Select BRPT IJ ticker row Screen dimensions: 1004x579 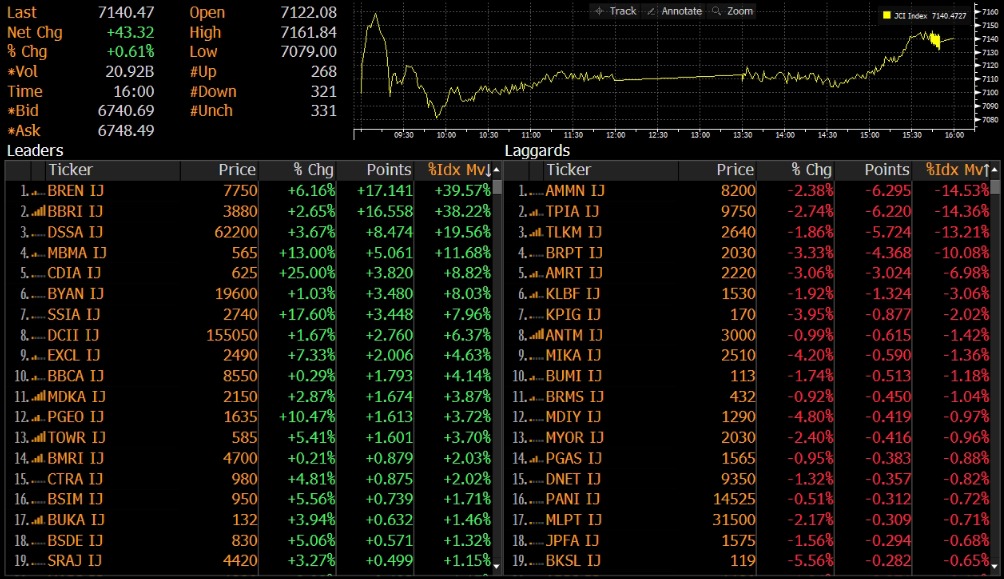pos(748,252)
